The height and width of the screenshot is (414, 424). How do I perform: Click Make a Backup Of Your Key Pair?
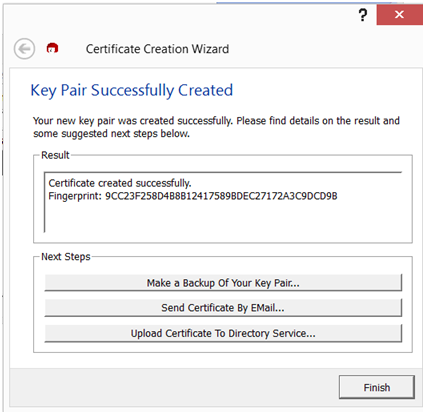click(223, 283)
